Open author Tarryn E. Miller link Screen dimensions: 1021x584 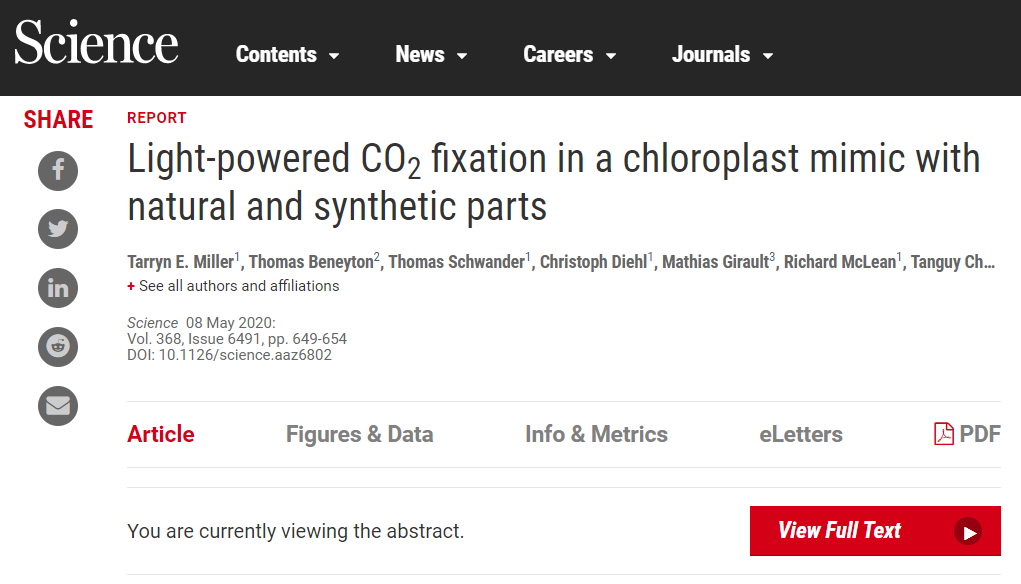(x=180, y=262)
